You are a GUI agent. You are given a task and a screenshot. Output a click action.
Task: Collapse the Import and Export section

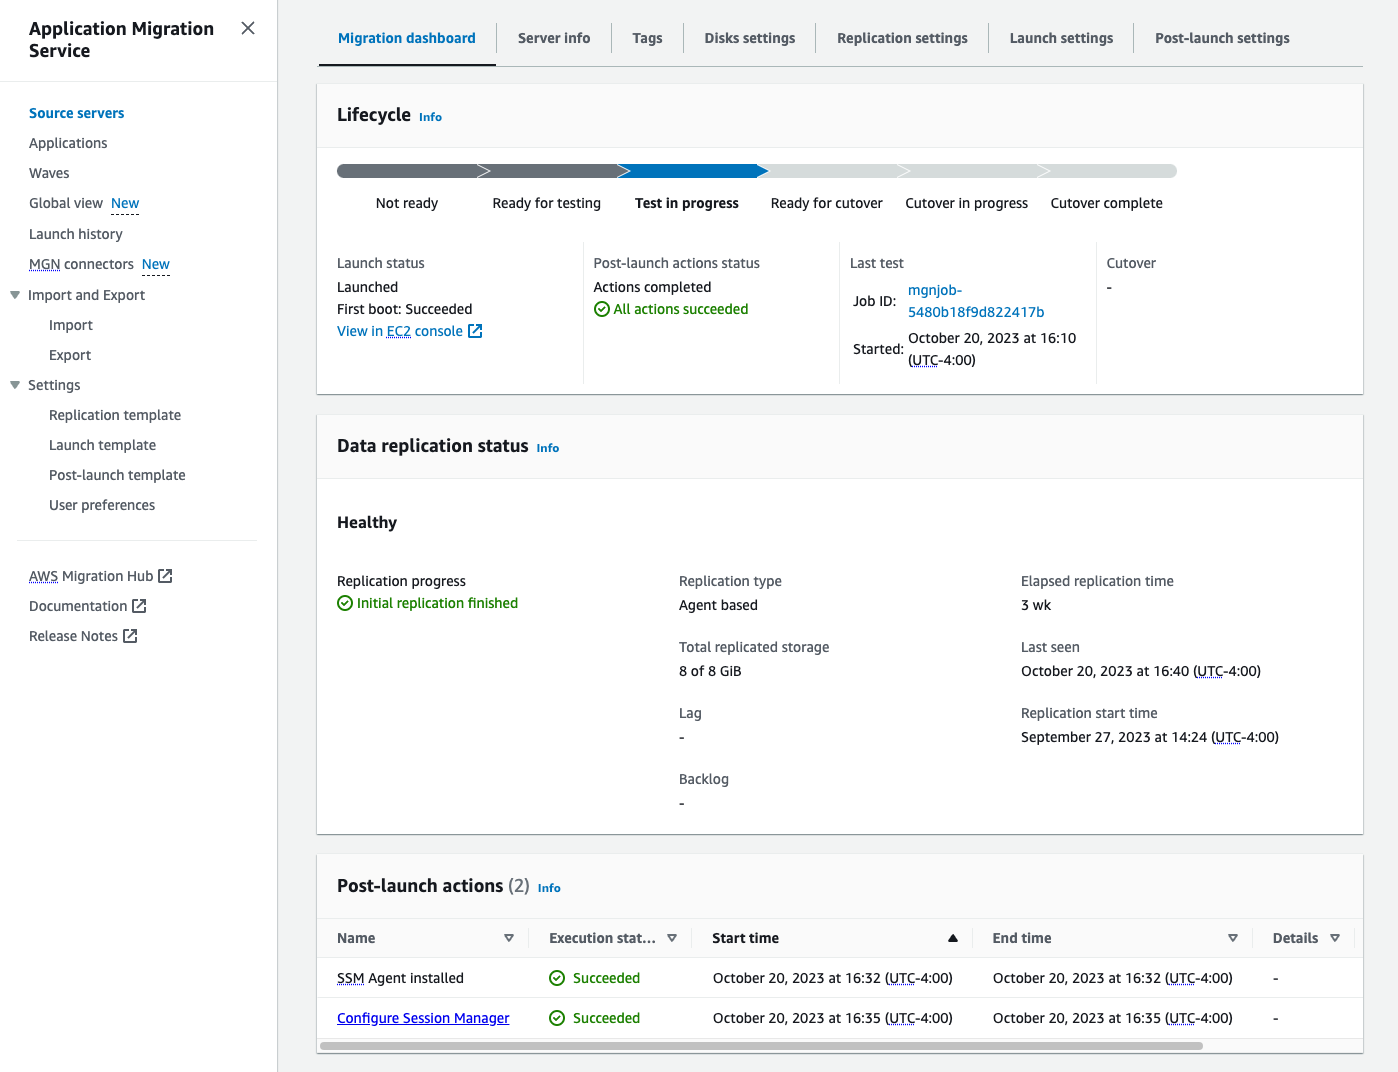point(15,295)
